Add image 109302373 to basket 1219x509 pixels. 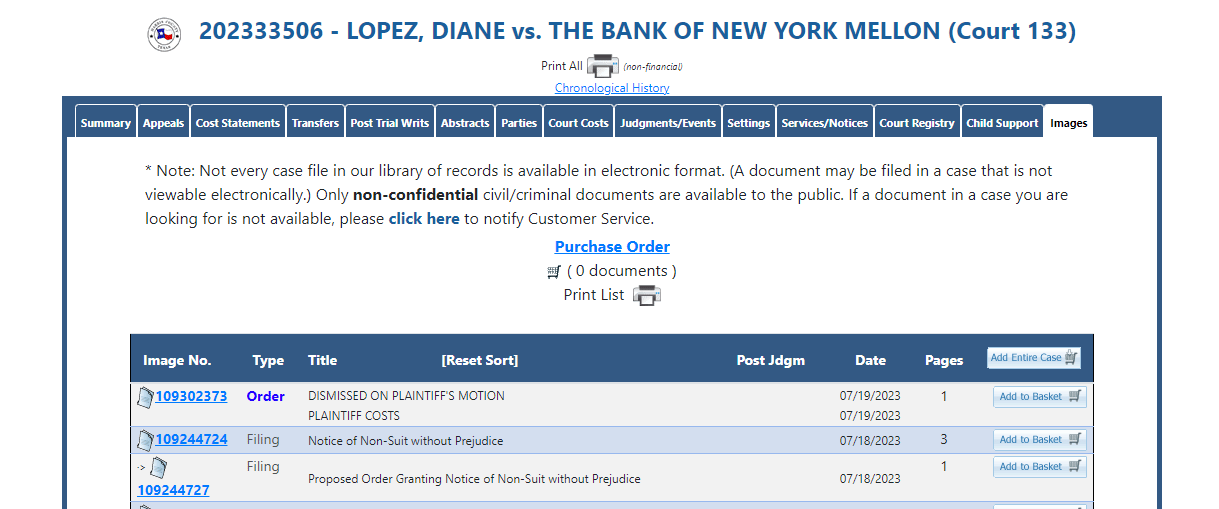[1039, 397]
